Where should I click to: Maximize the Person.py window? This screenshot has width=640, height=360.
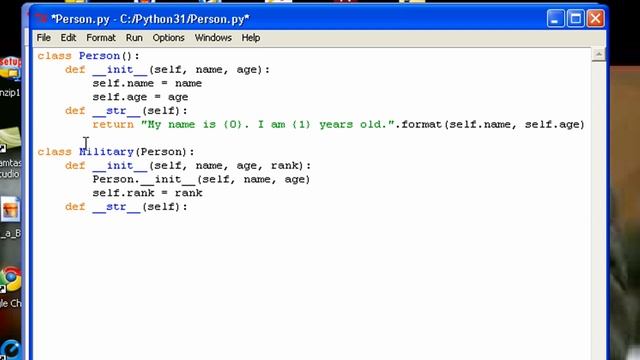[576, 19]
